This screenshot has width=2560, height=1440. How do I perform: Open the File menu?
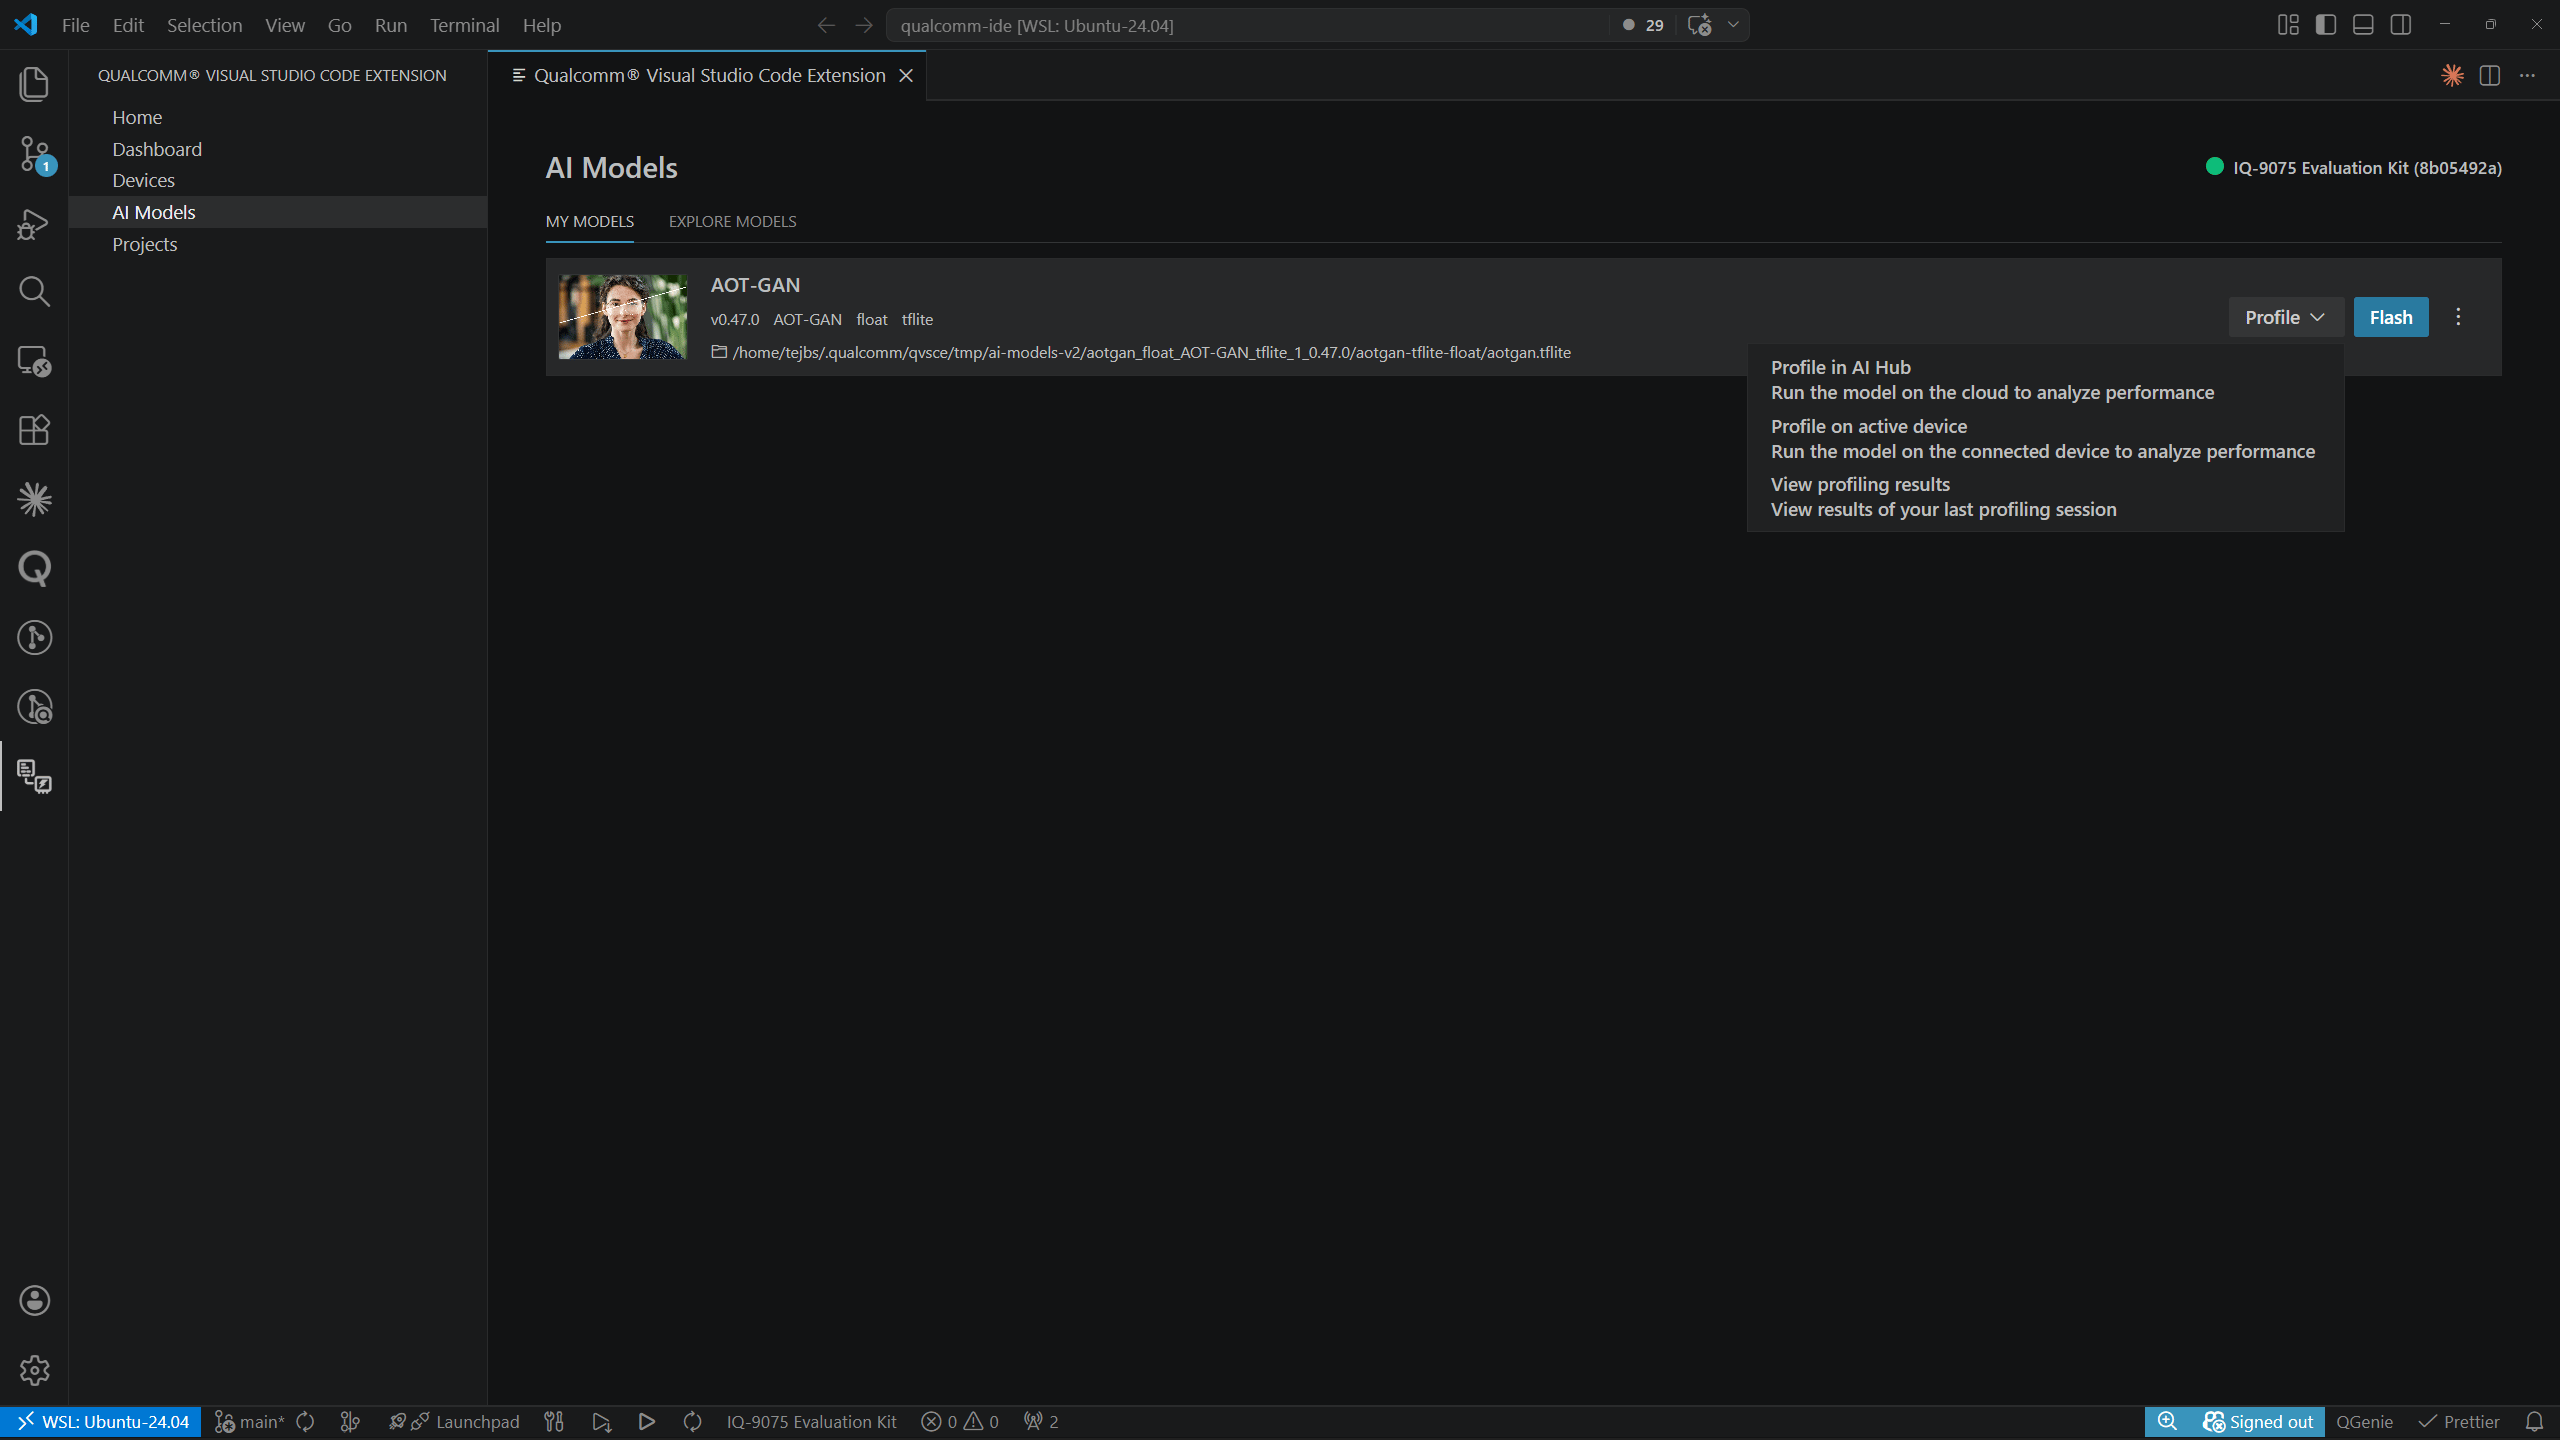pyautogui.click(x=75, y=25)
